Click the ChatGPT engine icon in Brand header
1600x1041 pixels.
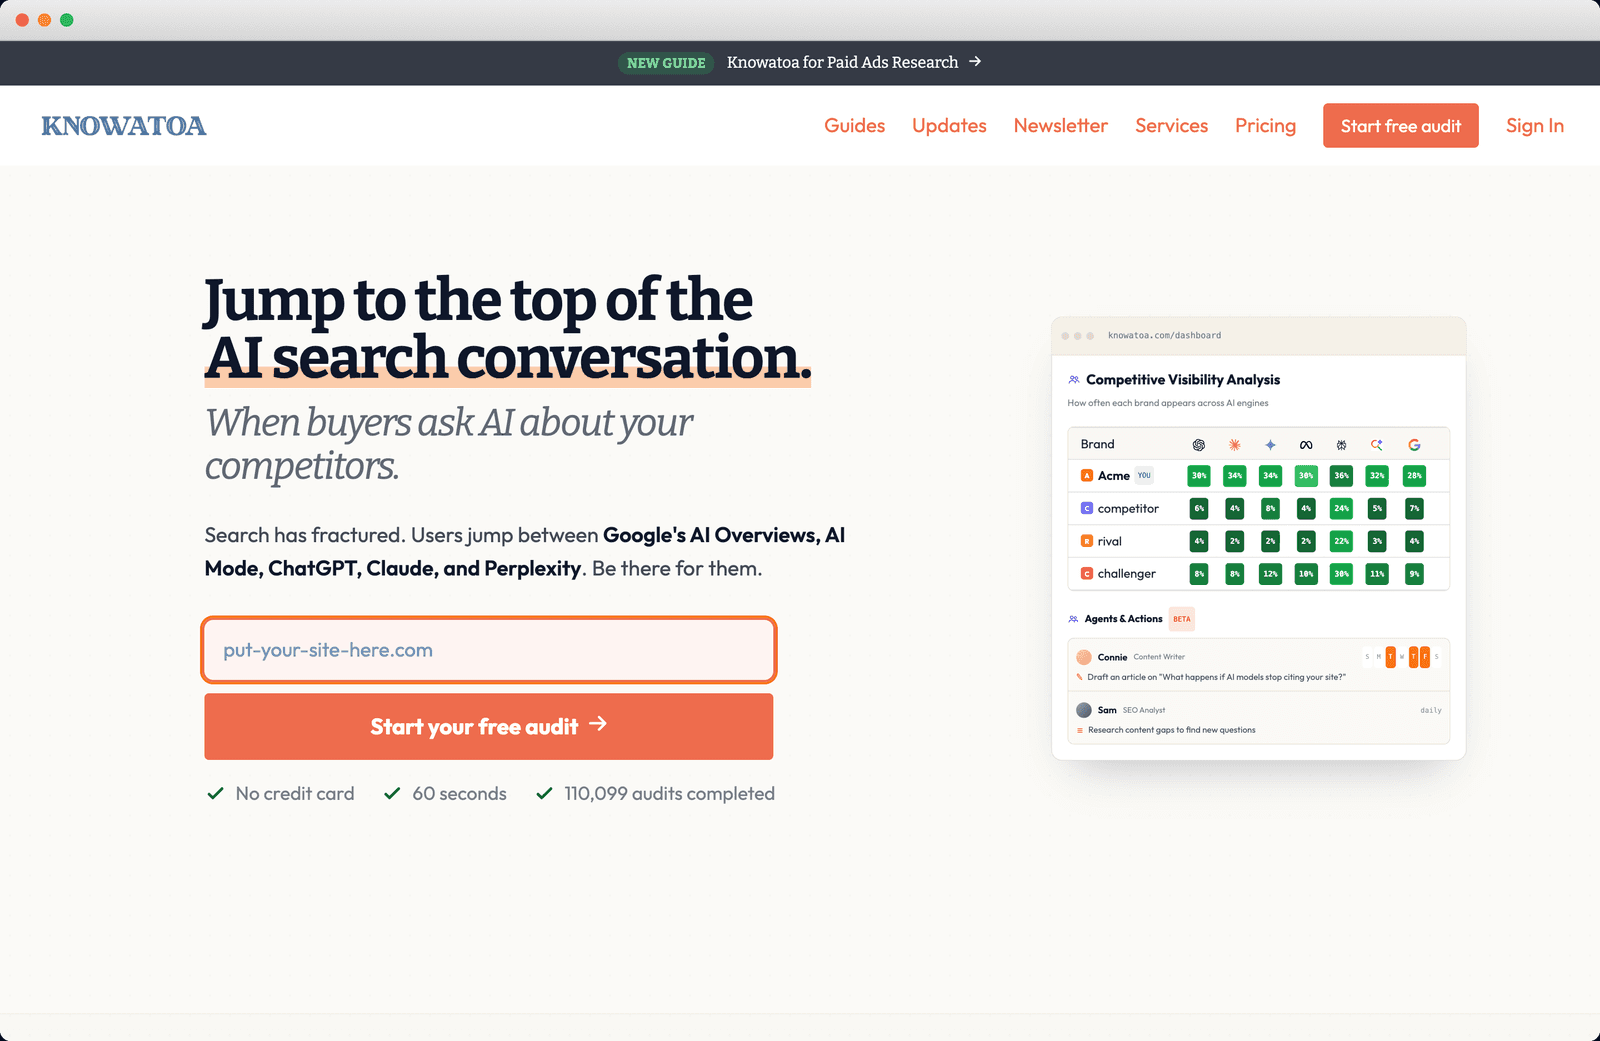(x=1199, y=445)
